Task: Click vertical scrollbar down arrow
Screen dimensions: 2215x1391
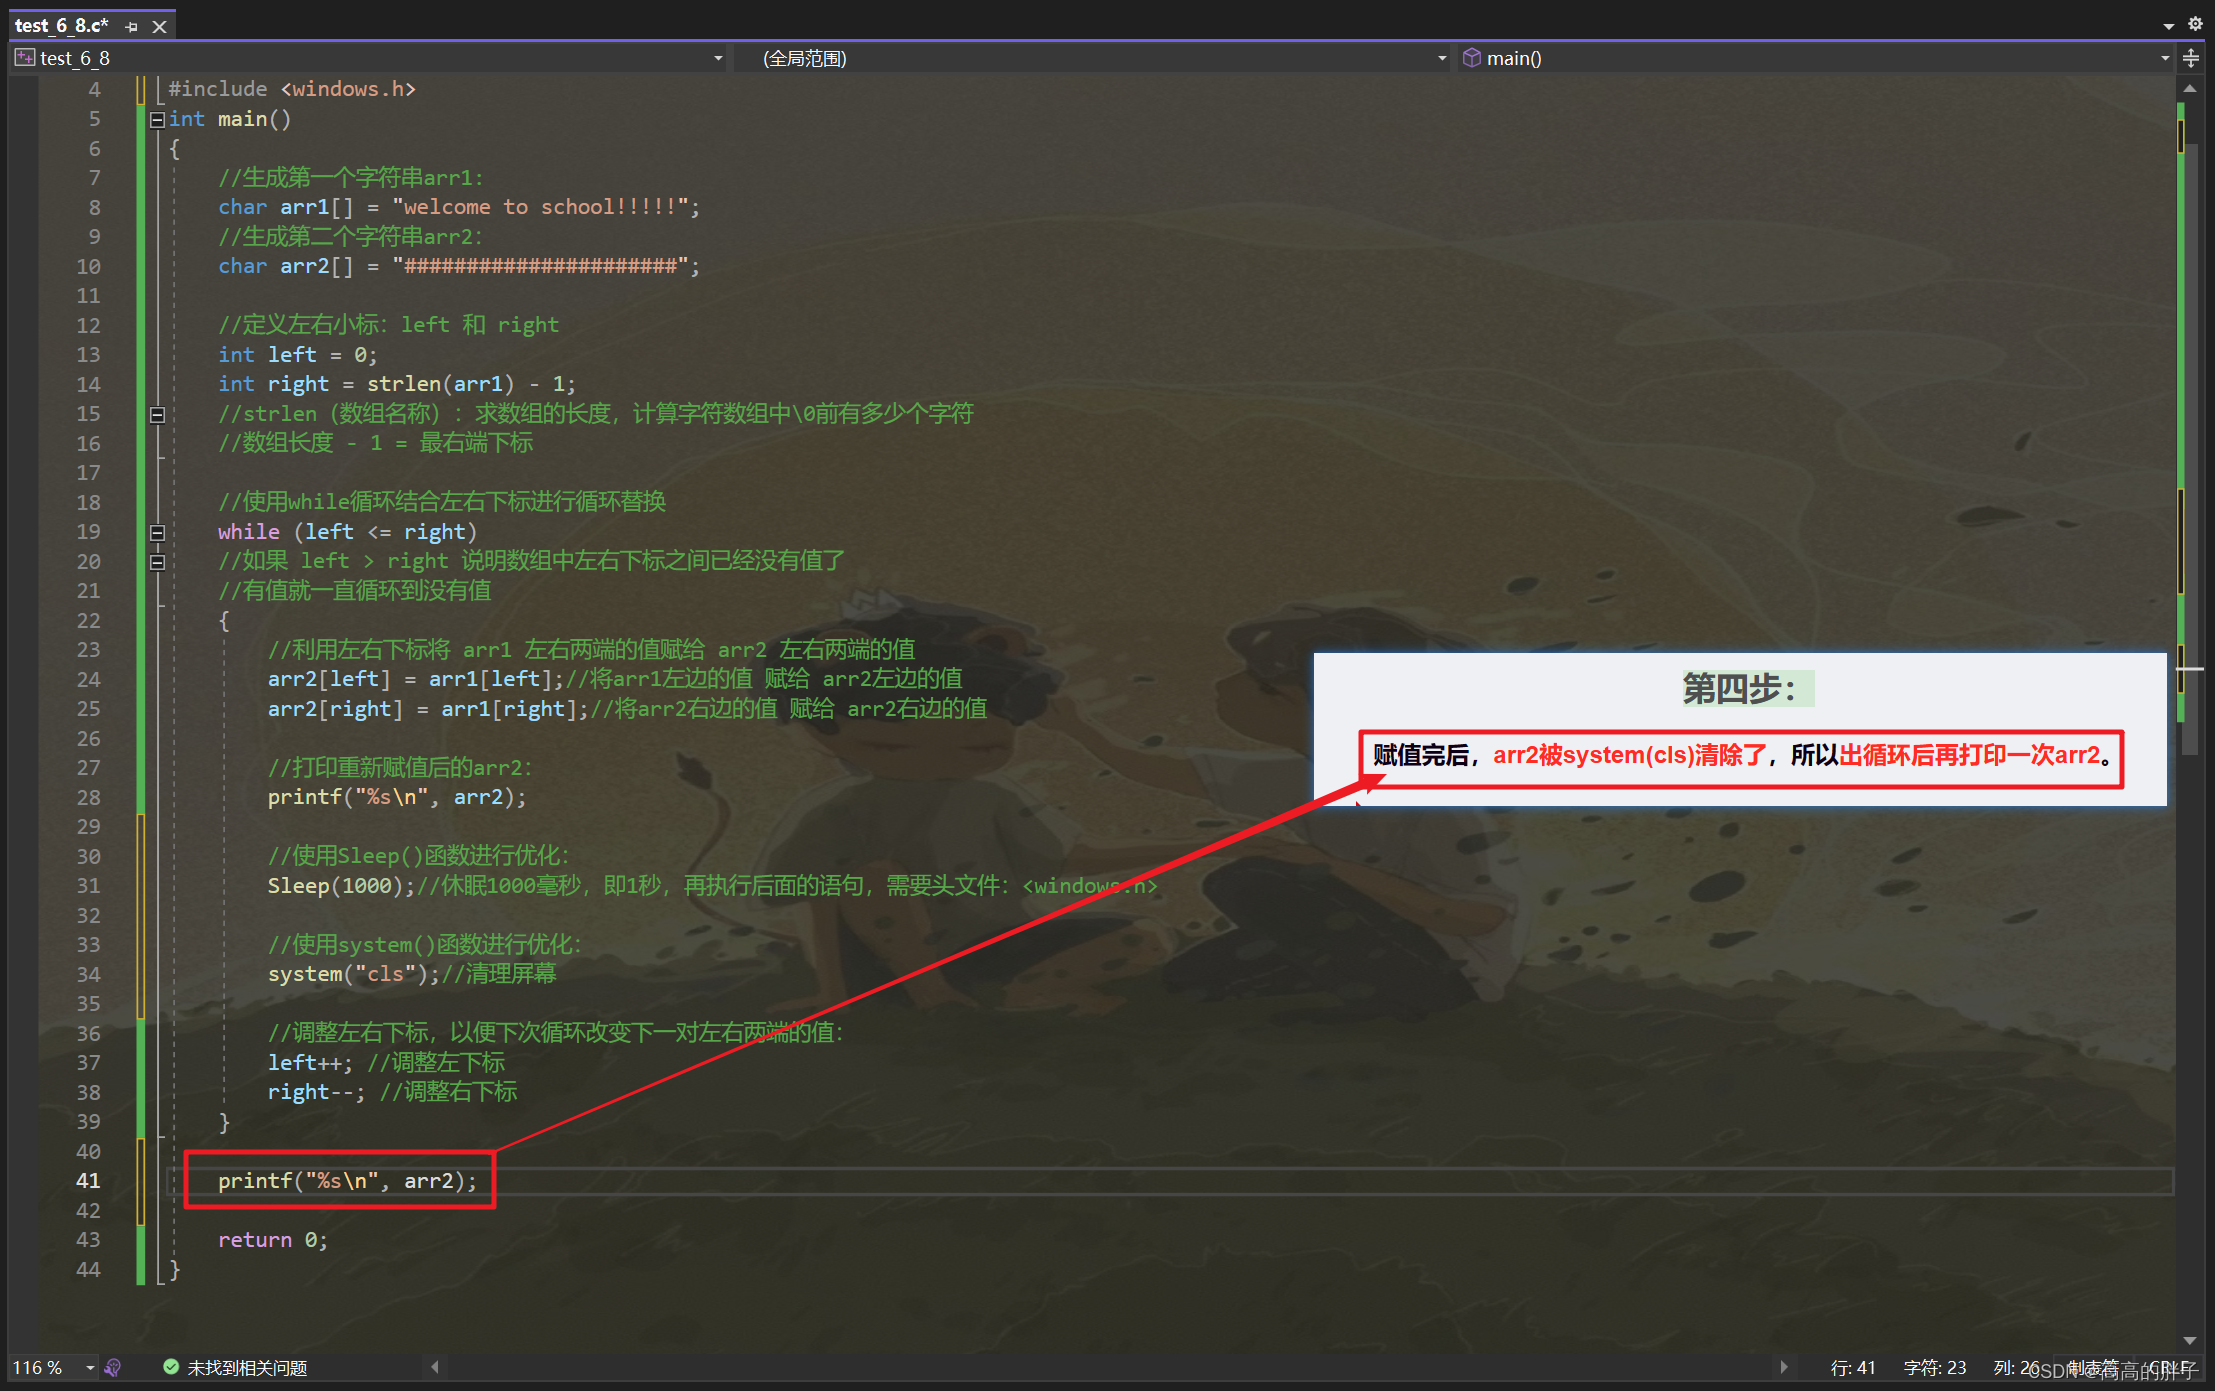Action: click(x=2190, y=1340)
